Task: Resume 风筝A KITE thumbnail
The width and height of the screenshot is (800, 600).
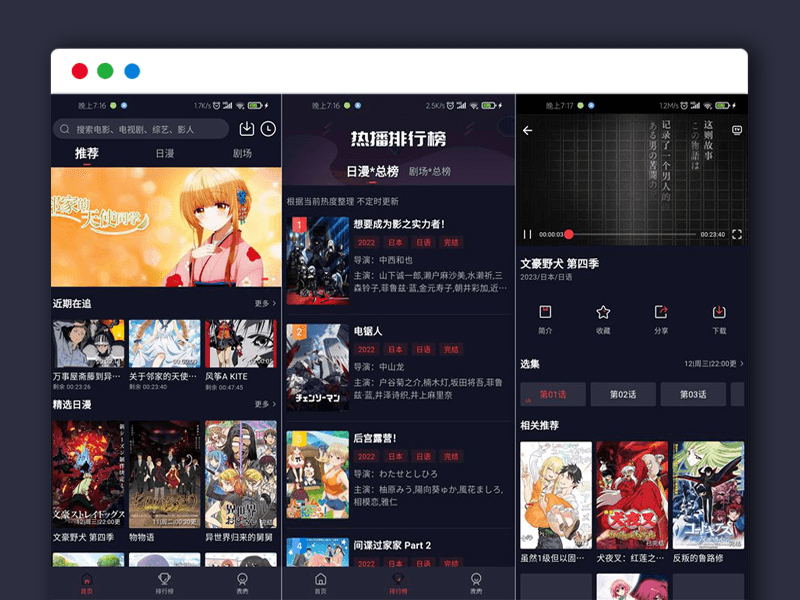Action: pos(240,343)
